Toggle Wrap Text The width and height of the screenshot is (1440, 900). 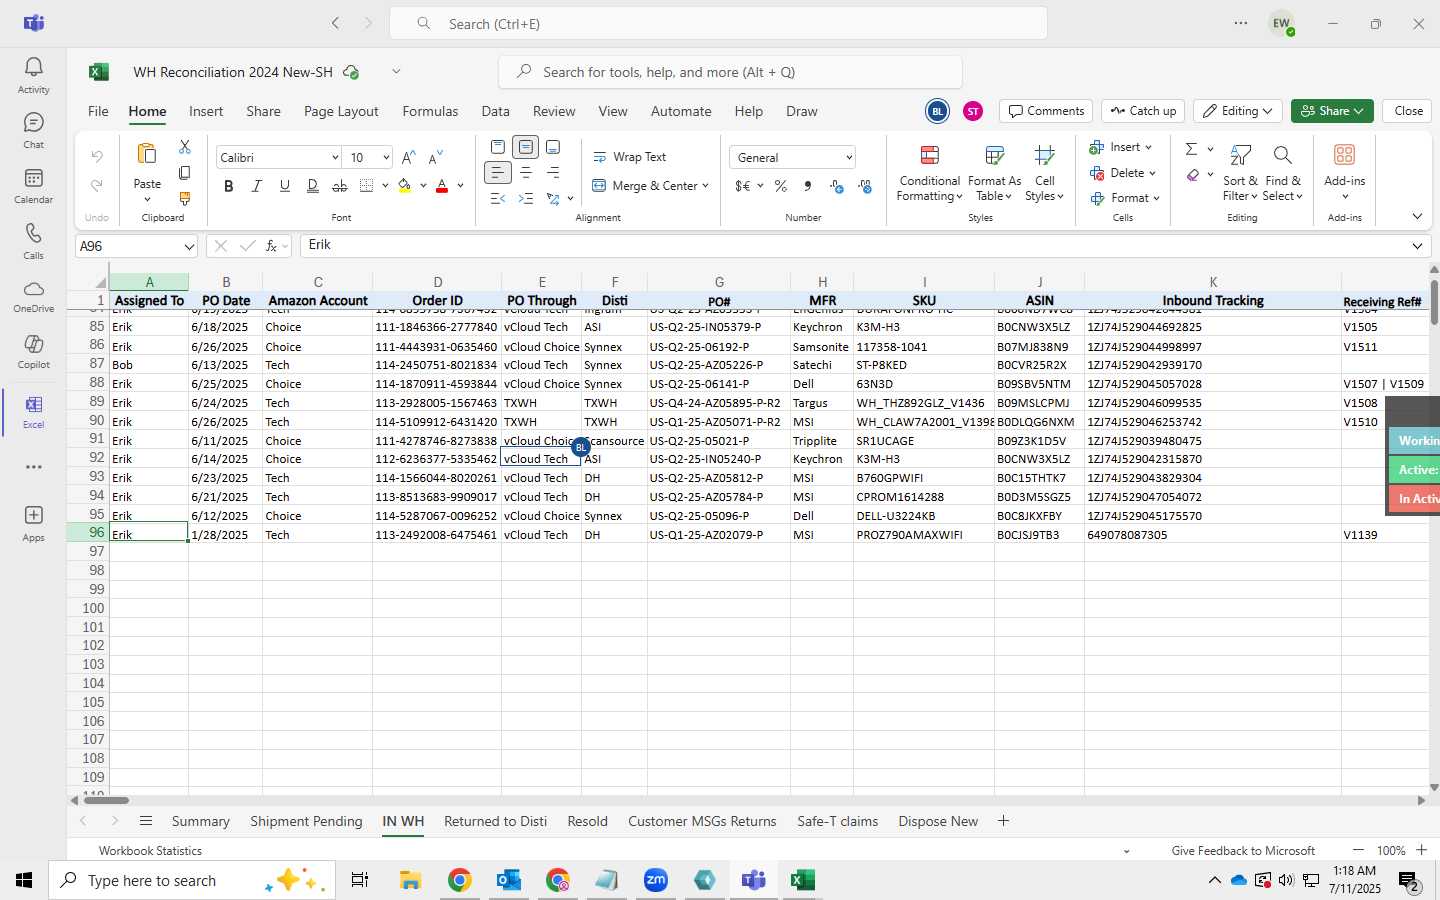click(x=629, y=157)
